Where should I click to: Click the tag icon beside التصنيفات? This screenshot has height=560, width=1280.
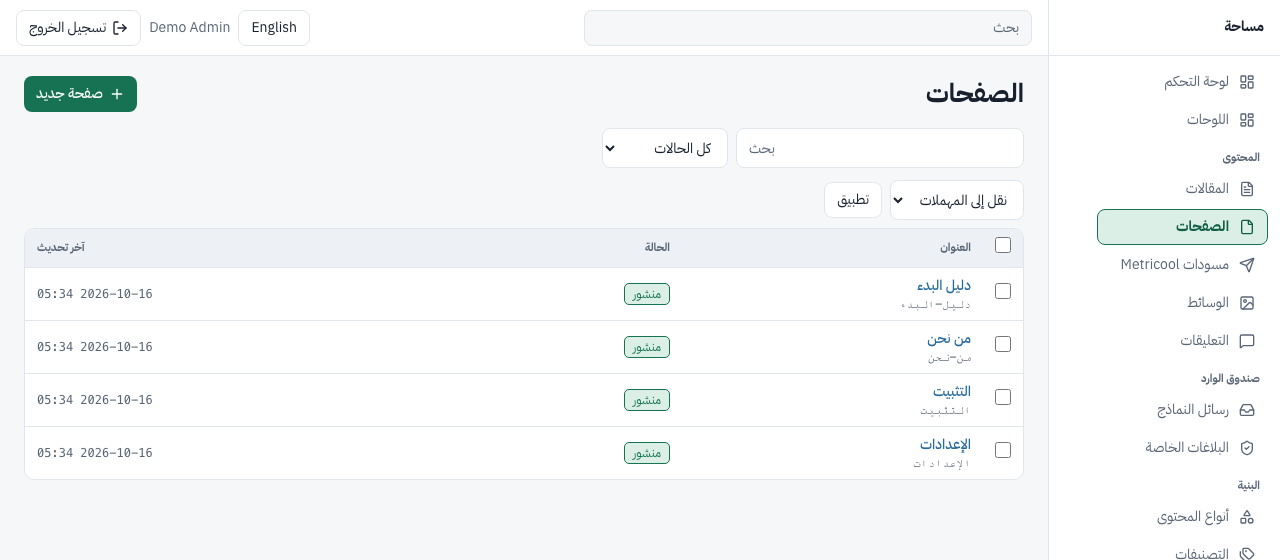point(1247,553)
